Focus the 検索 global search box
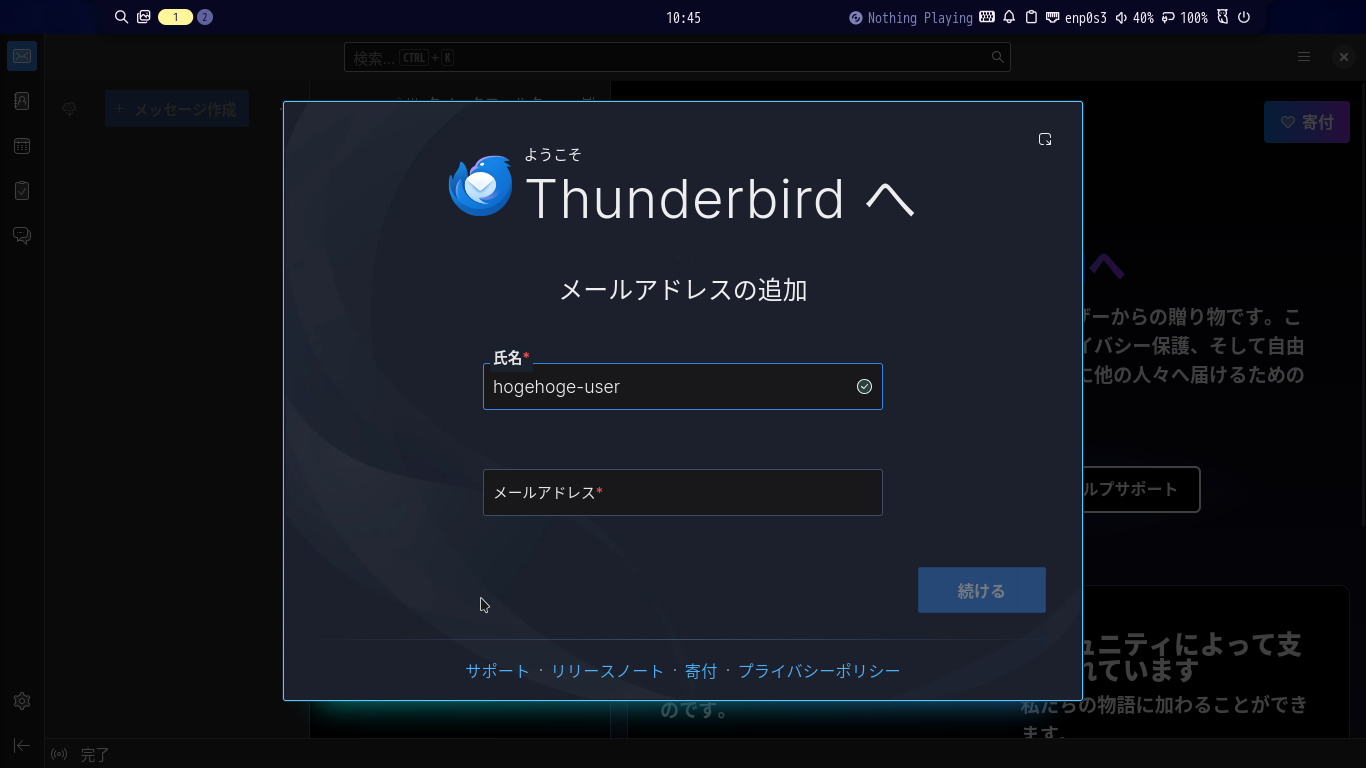The width and height of the screenshot is (1366, 768). coord(677,57)
